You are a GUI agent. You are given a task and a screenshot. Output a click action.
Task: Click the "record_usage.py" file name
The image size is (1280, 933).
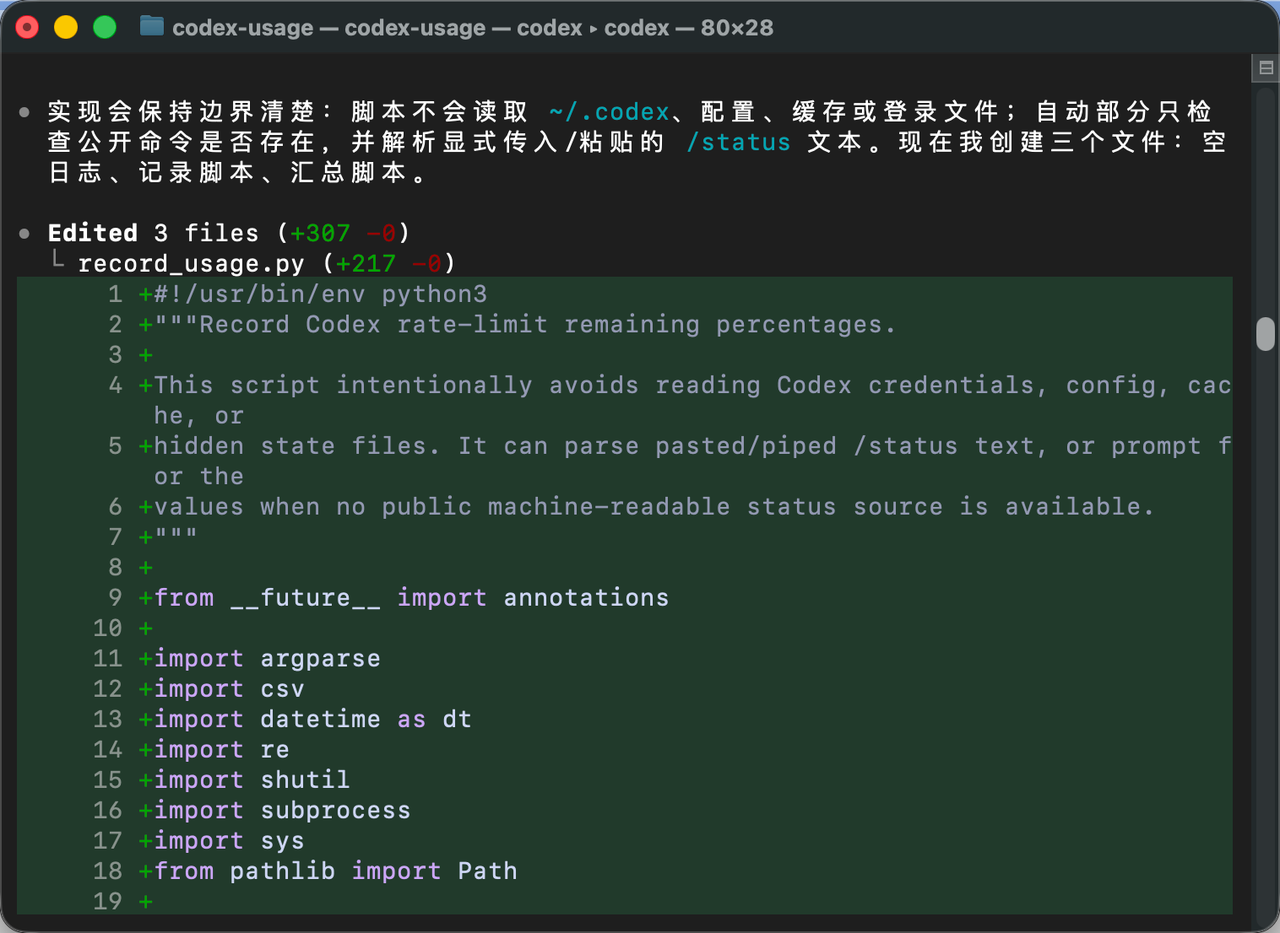point(192,263)
